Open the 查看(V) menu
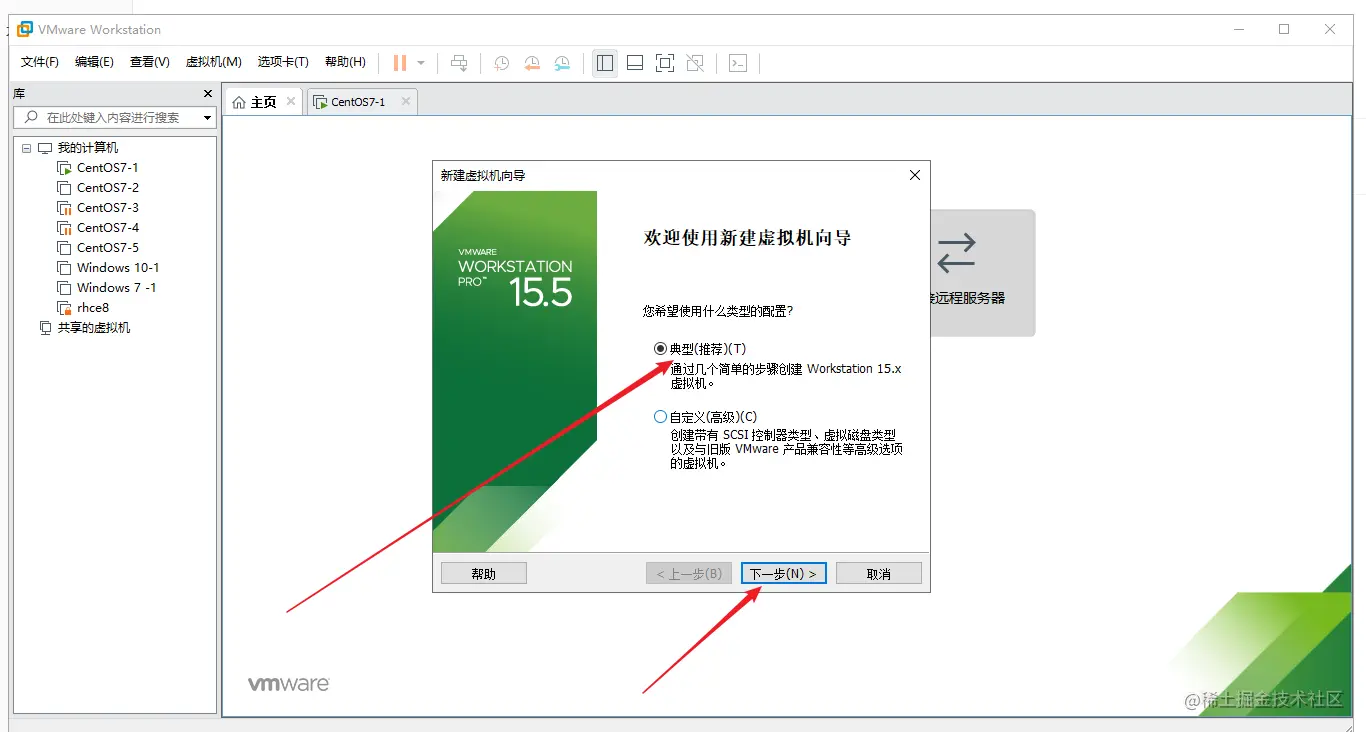 point(150,62)
